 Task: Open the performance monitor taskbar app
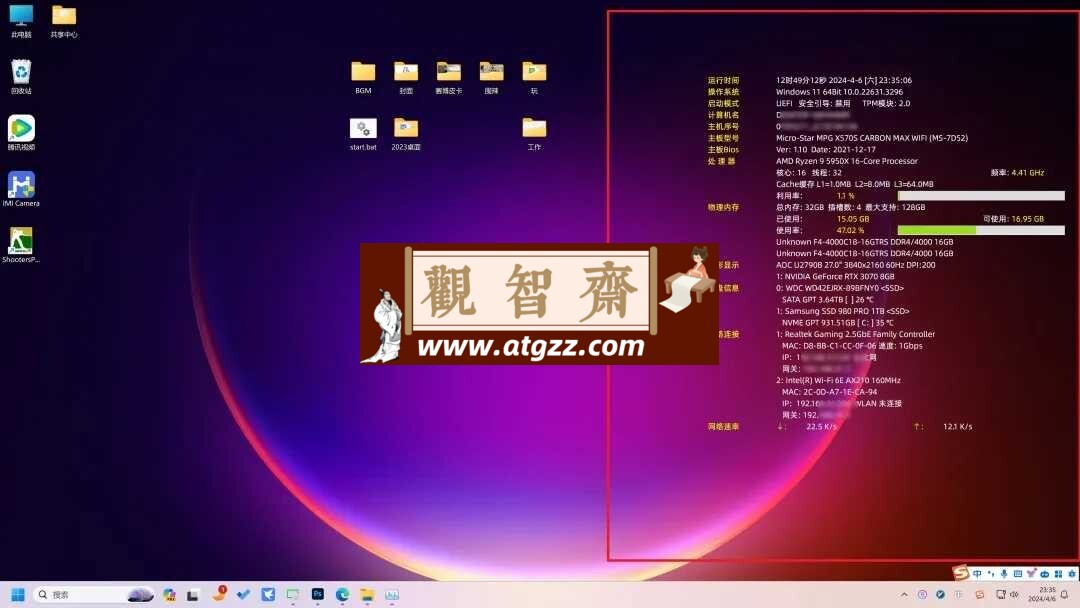pos(392,594)
